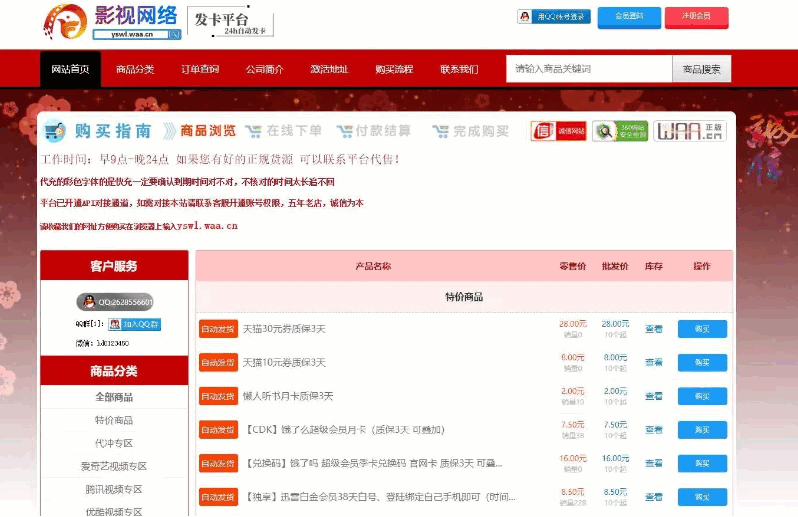Click the 影视网络 bird logo
The height and width of the screenshot is (517, 798).
(65, 21)
